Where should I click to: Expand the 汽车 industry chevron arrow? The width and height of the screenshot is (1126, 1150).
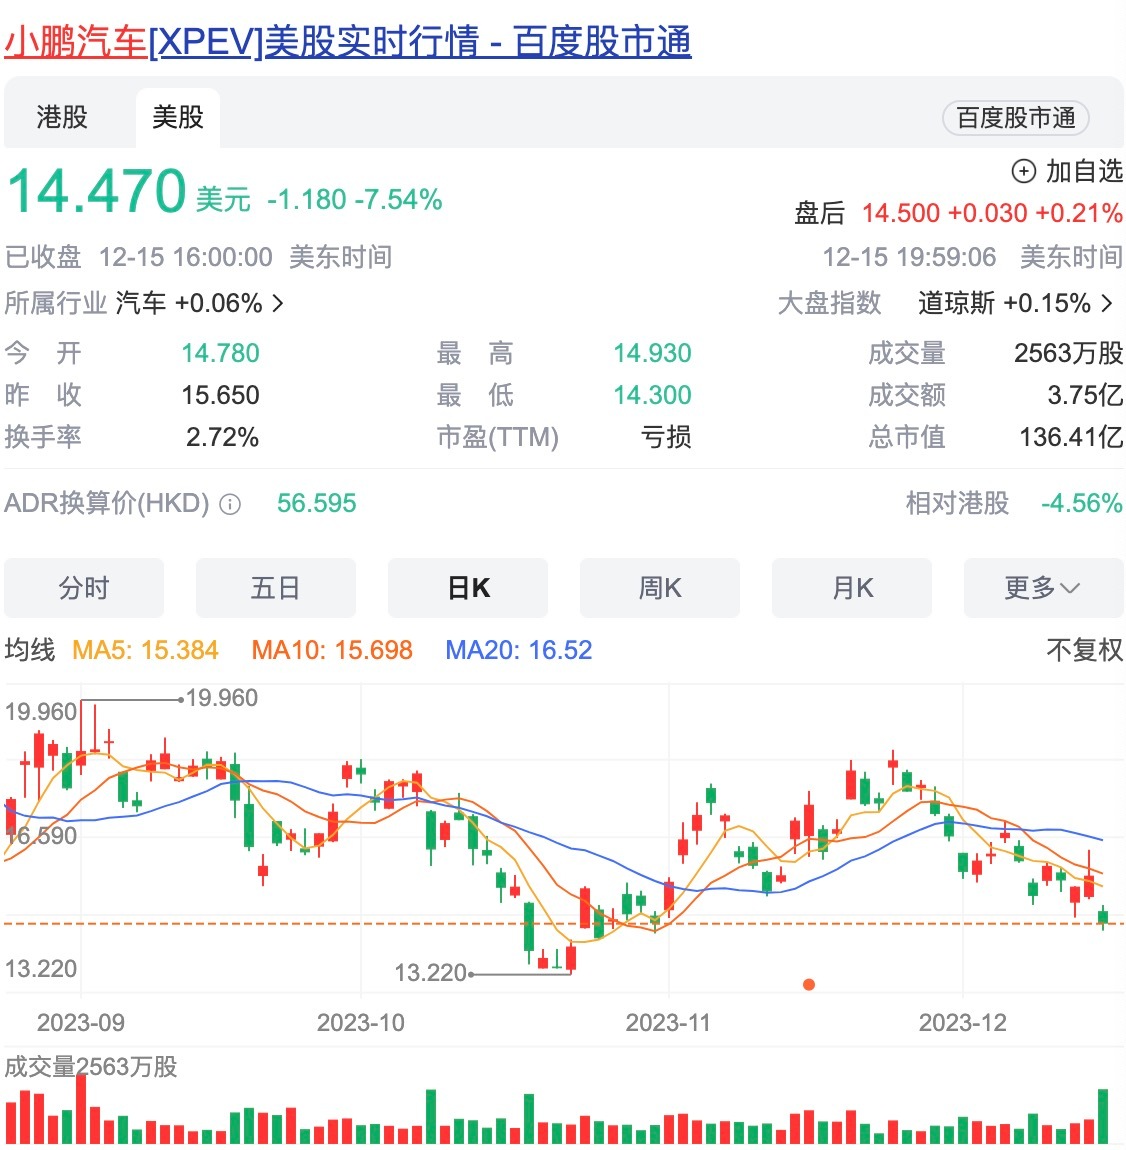click(x=278, y=303)
